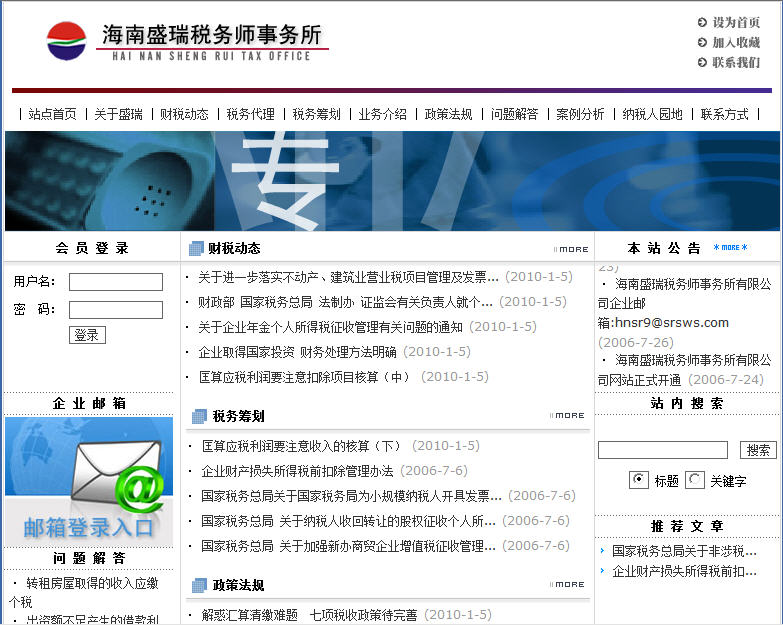Click the 政策法规 section header icon
This screenshot has height=626, width=783.
pos(199,585)
